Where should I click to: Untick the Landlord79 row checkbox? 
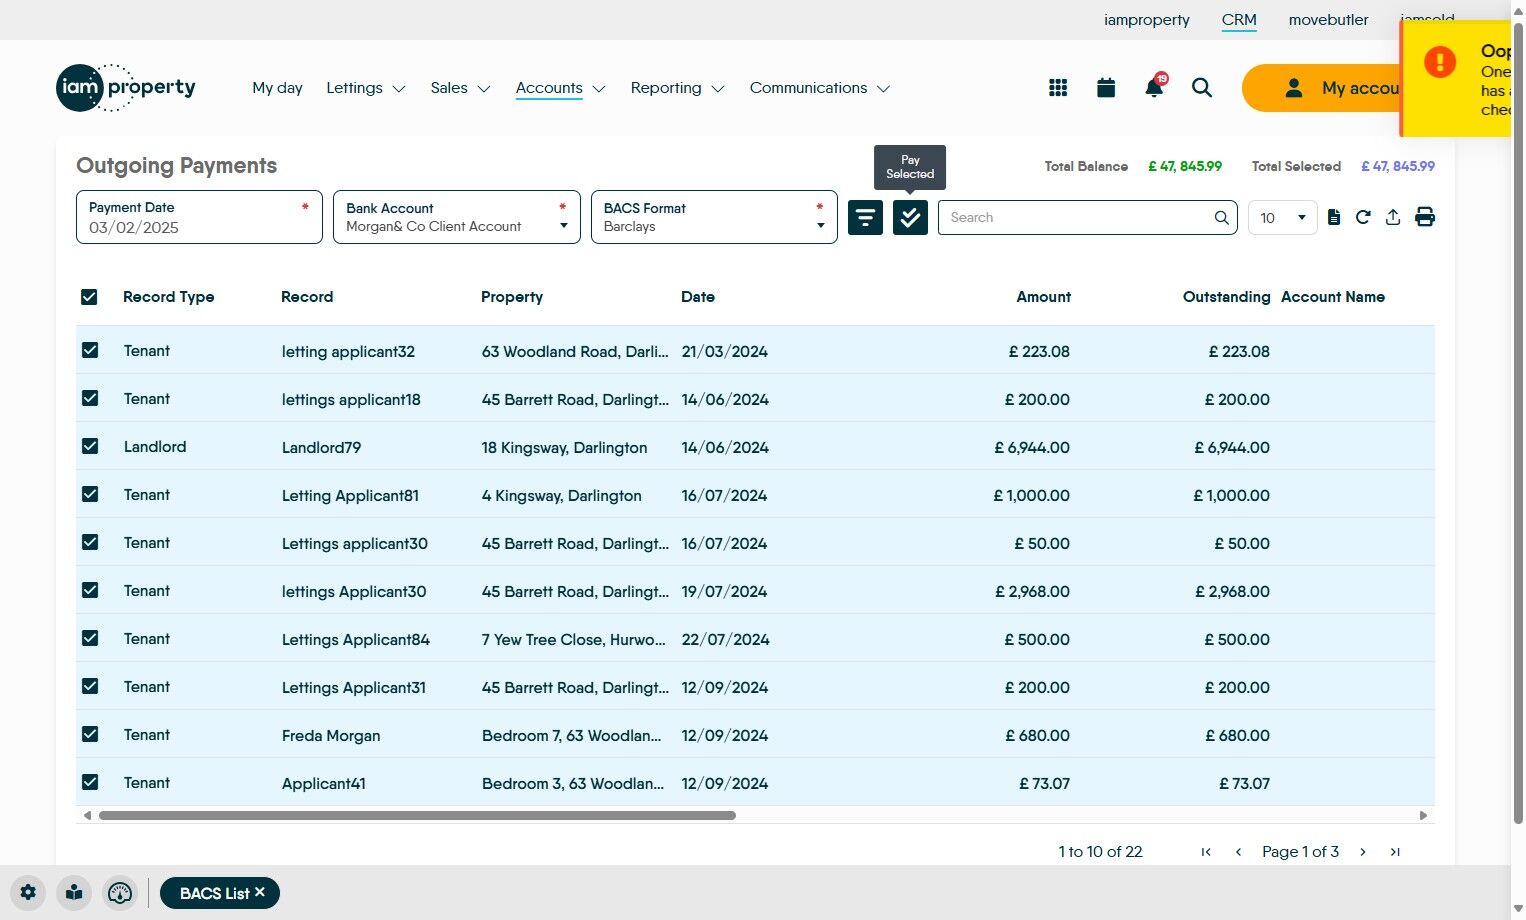(90, 446)
